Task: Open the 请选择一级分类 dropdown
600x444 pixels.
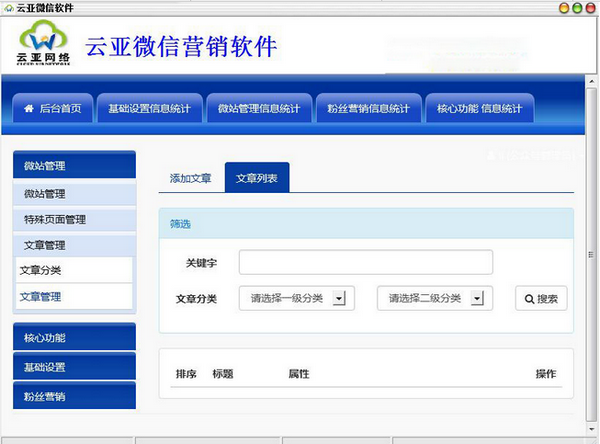Action: tap(297, 298)
